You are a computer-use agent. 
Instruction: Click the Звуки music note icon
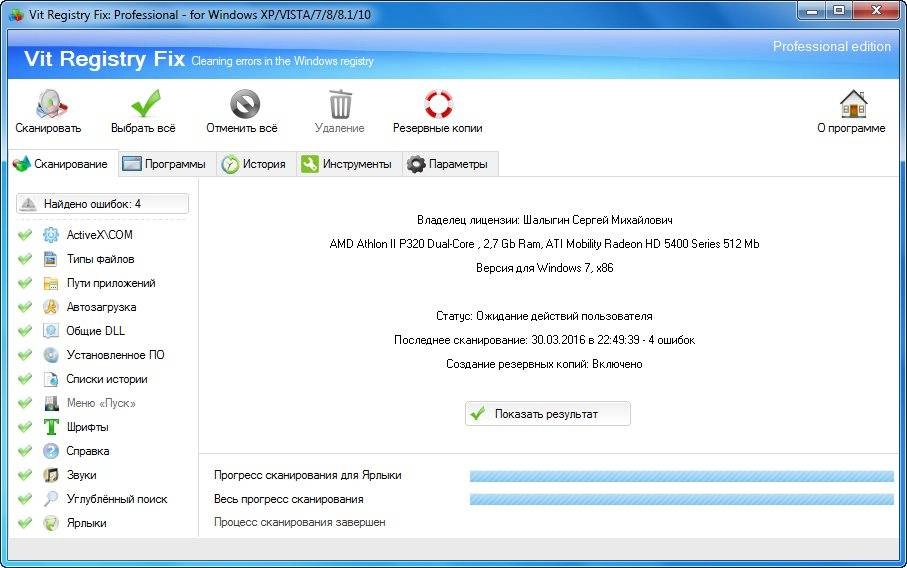(x=51, y=475)
